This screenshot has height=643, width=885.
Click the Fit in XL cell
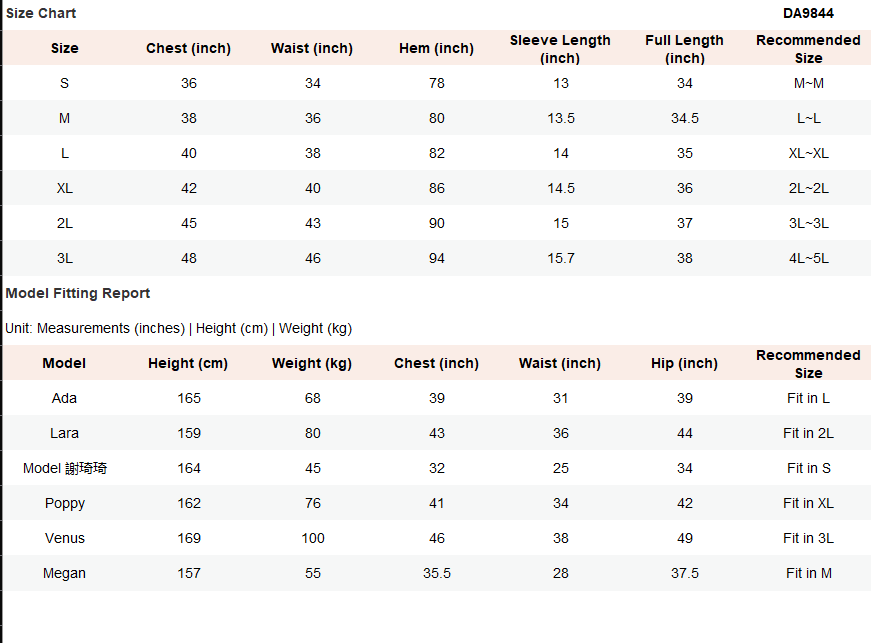(x=808, y=503)
